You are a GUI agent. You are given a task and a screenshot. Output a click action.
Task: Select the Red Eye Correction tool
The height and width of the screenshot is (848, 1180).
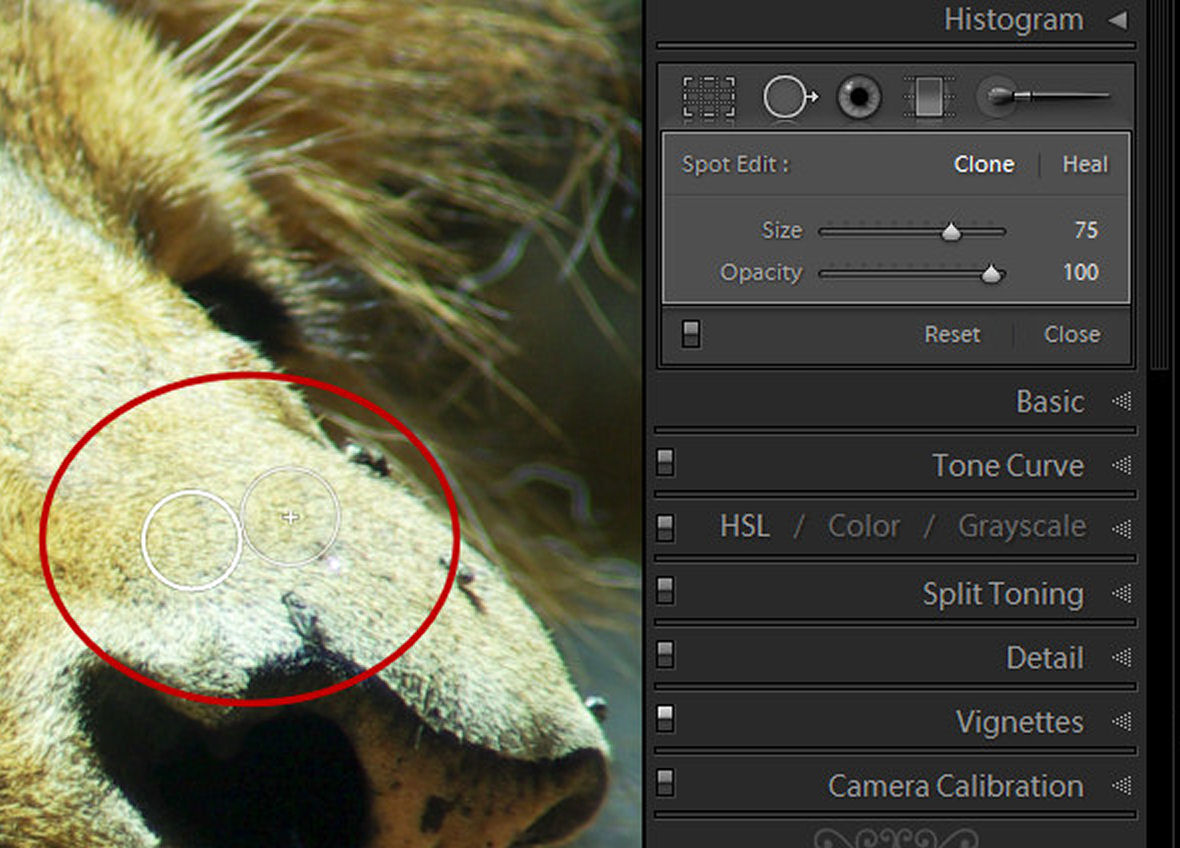pos(859,97)
